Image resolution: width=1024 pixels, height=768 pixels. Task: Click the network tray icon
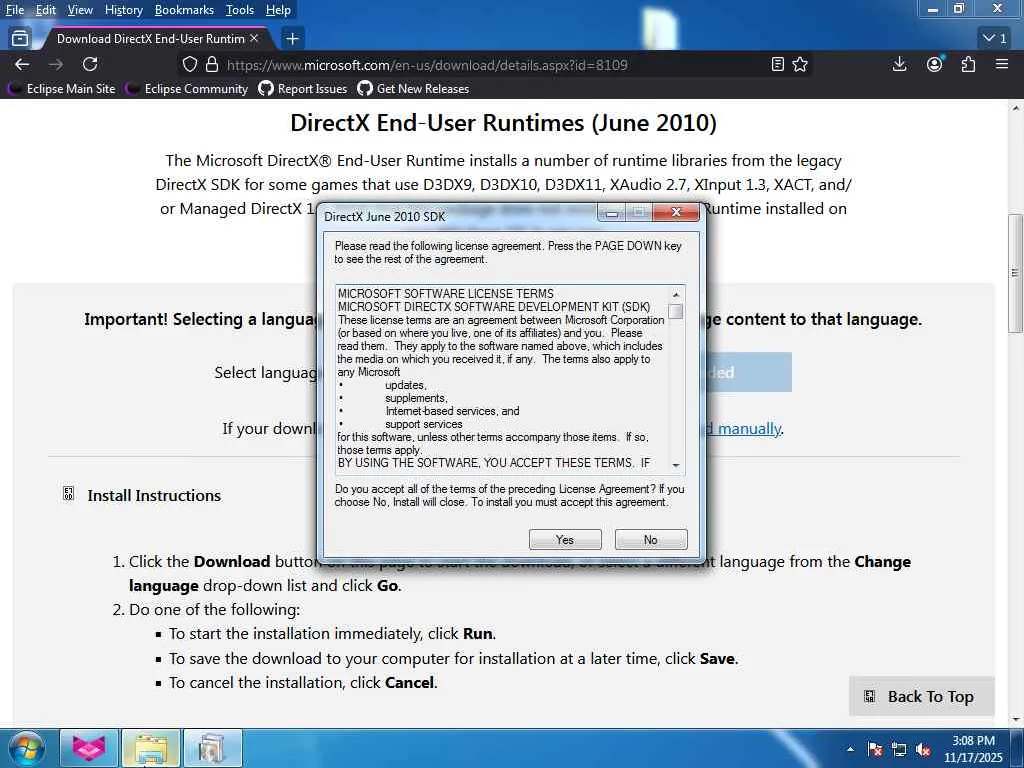[899, 749]
